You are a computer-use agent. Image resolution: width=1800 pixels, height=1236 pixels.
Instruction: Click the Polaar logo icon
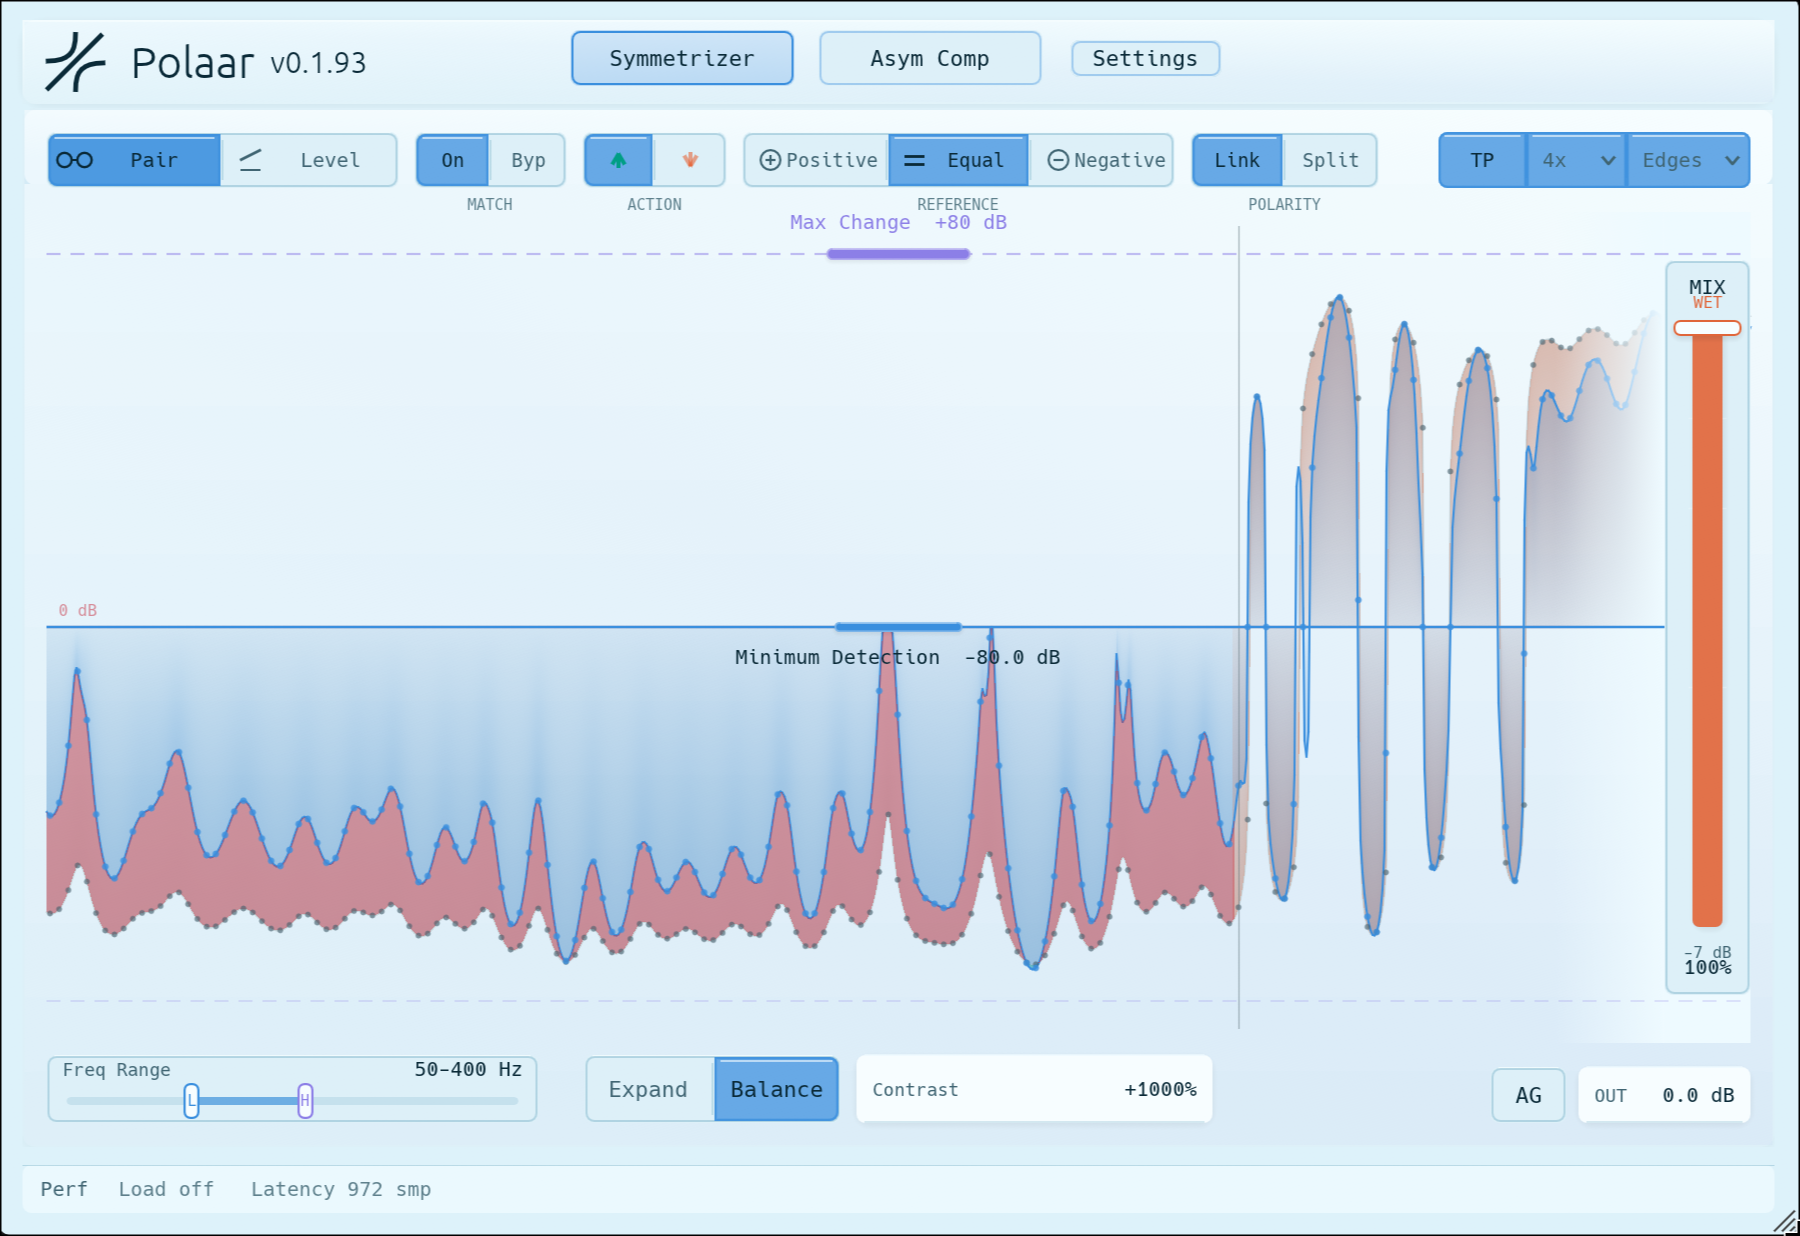coord(75,62)
